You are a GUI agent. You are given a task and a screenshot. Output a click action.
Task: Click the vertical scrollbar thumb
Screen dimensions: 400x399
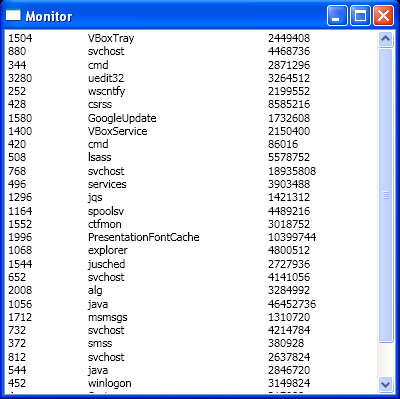click(x=386, y=195)
